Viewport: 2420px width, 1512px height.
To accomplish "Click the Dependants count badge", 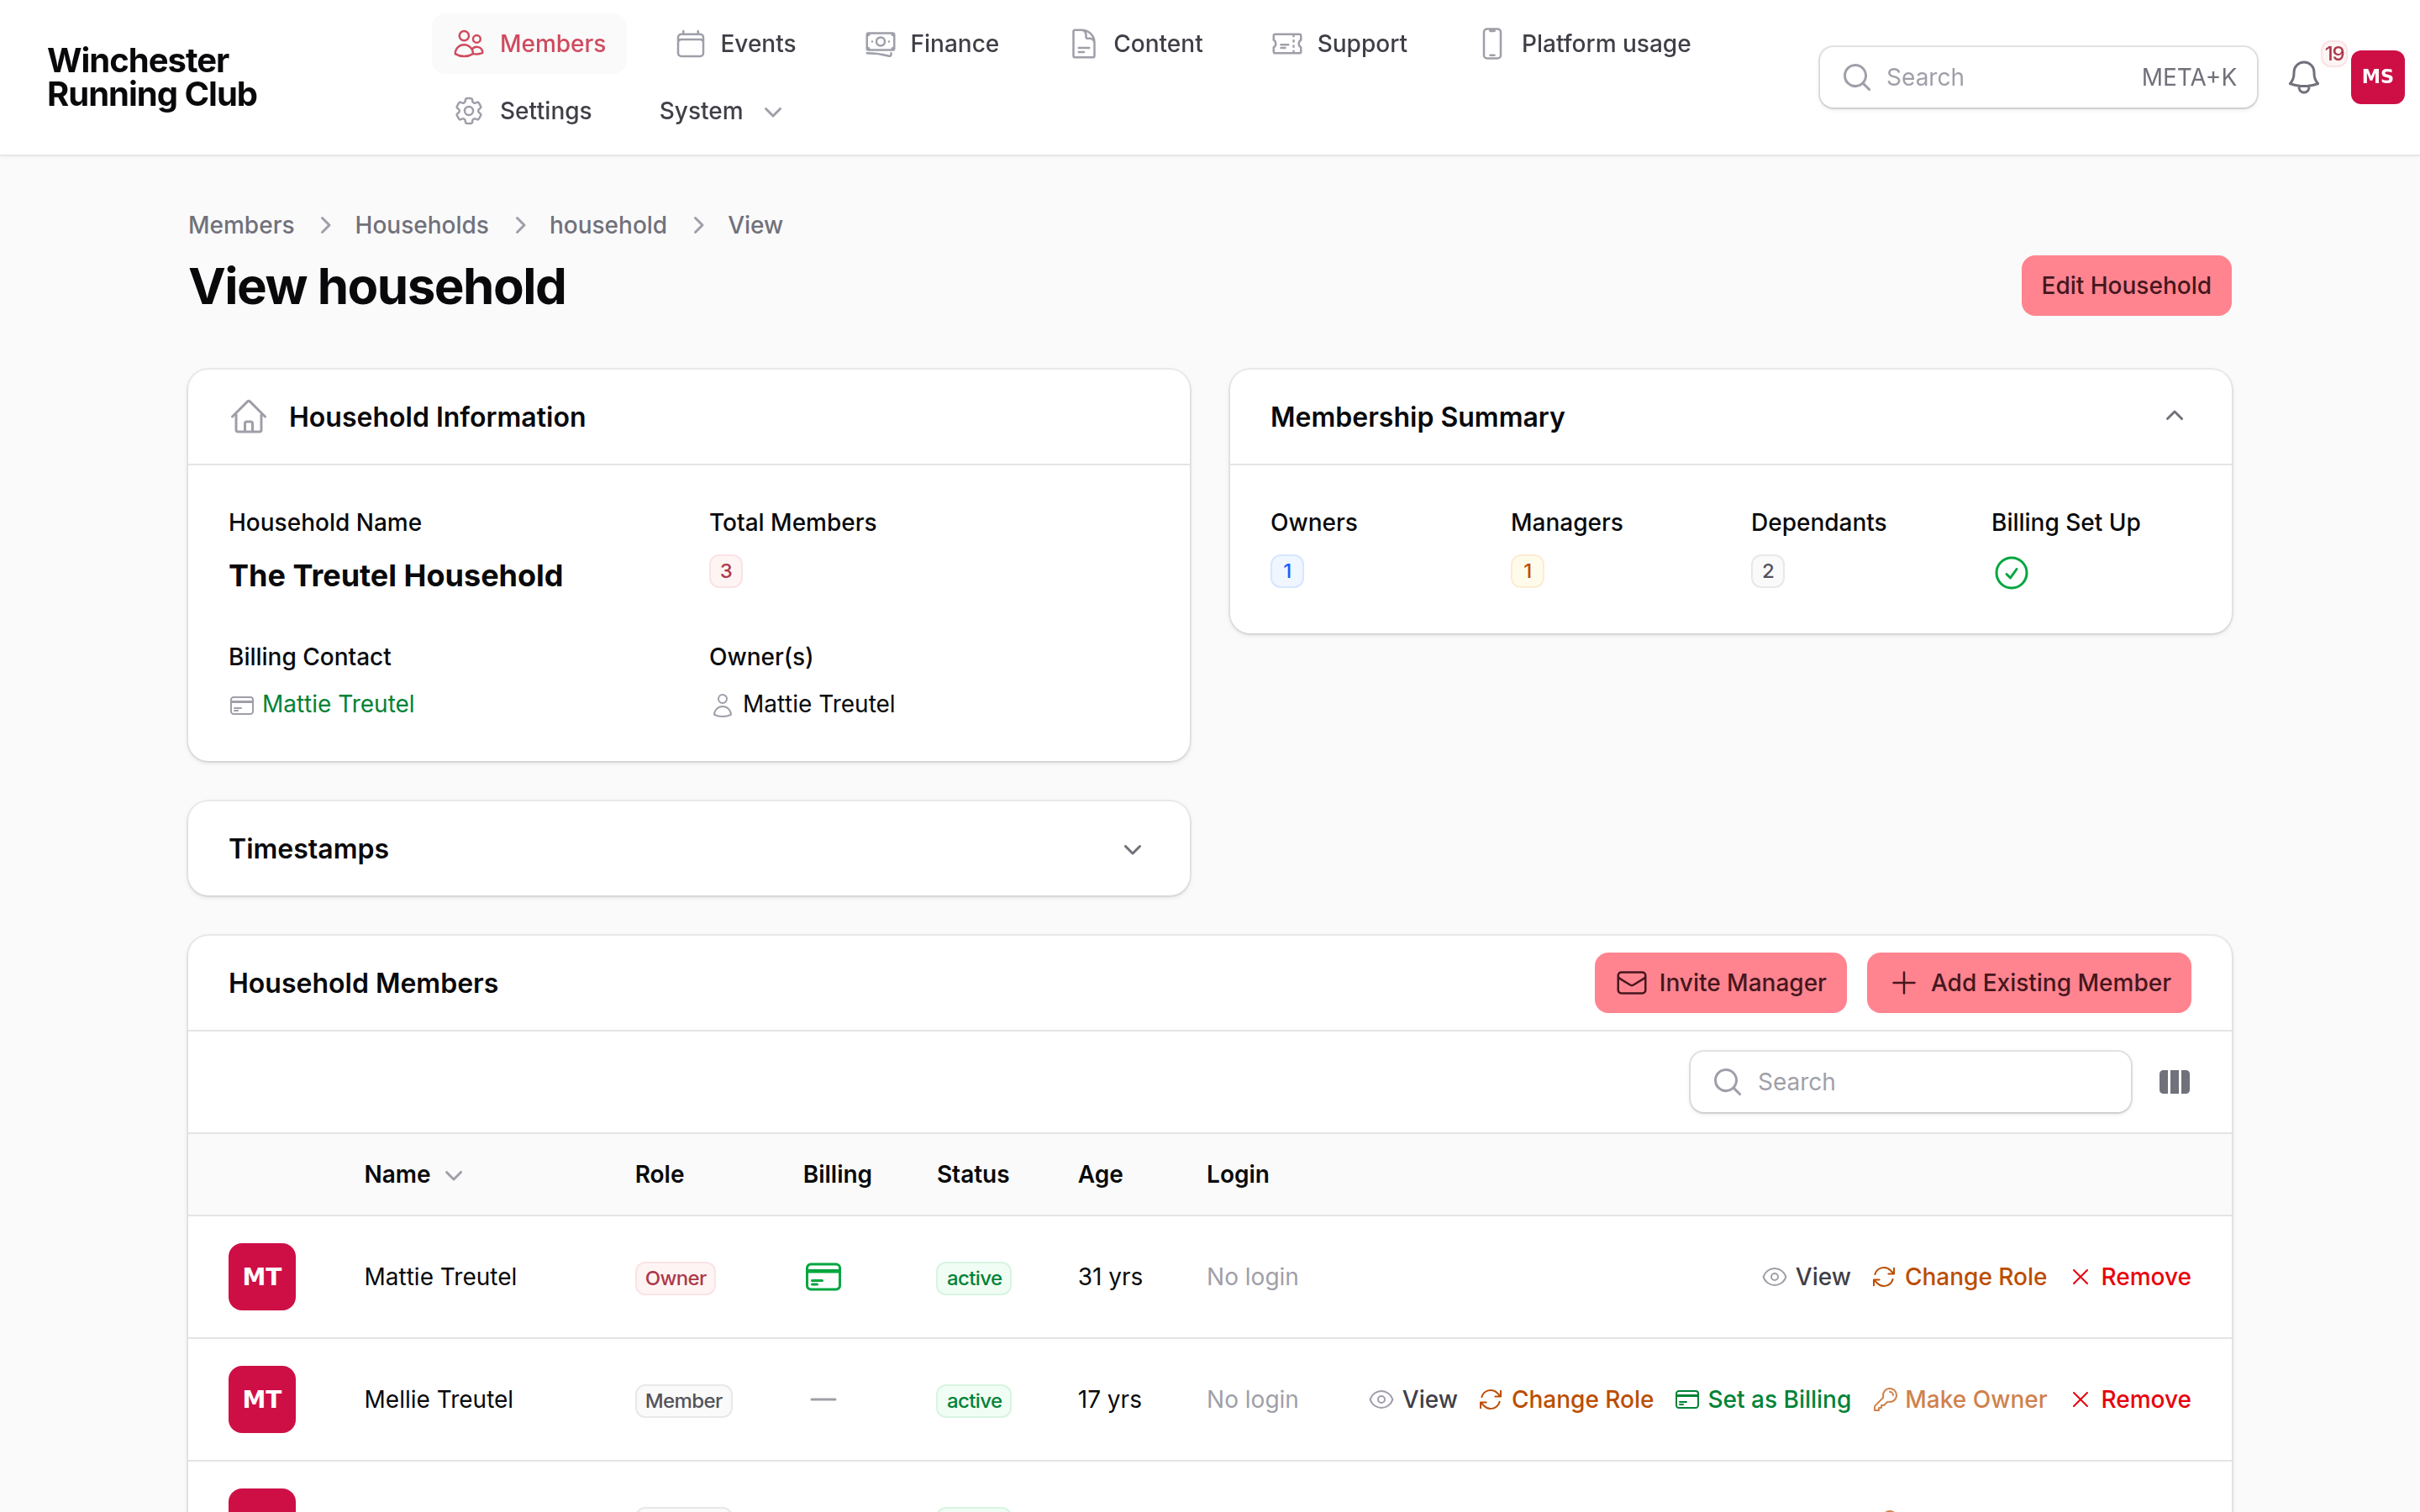I will click(x=1767, y=571).
